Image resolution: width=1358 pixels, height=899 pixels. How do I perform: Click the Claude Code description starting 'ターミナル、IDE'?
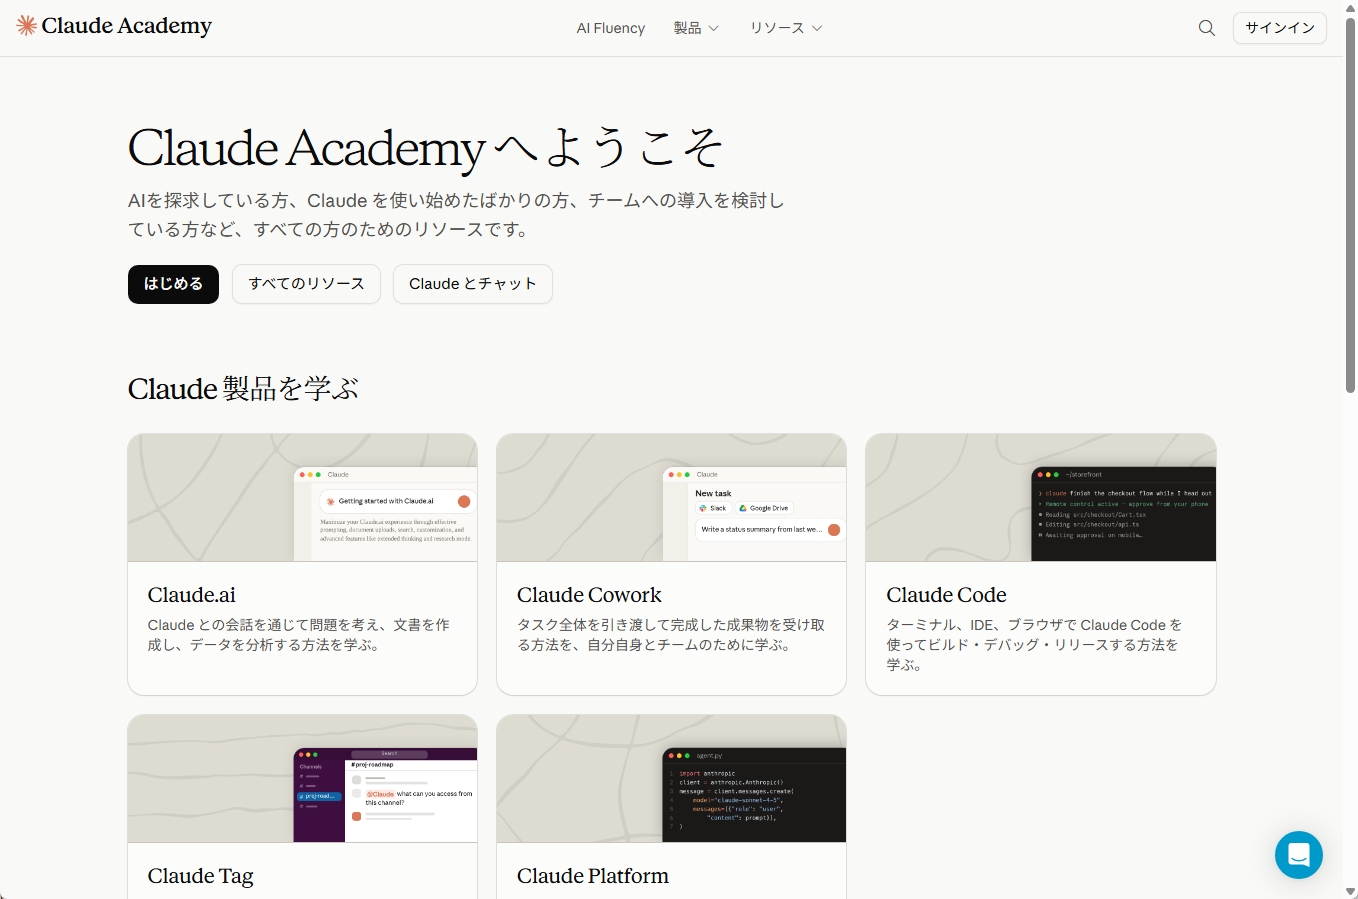1034,645
